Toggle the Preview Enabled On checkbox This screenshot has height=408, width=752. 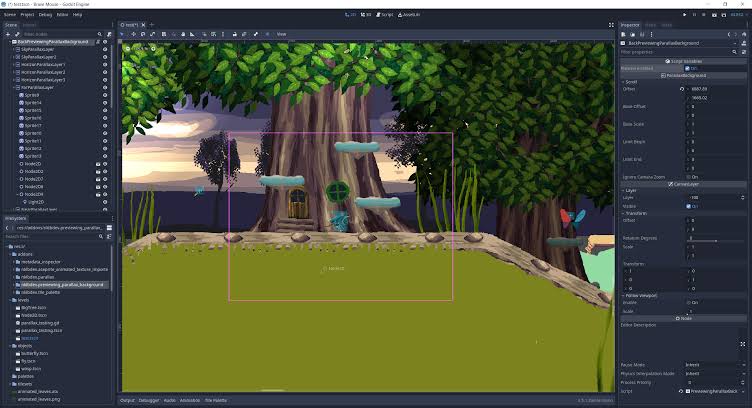pyautogui.click(x=688, y=69)
